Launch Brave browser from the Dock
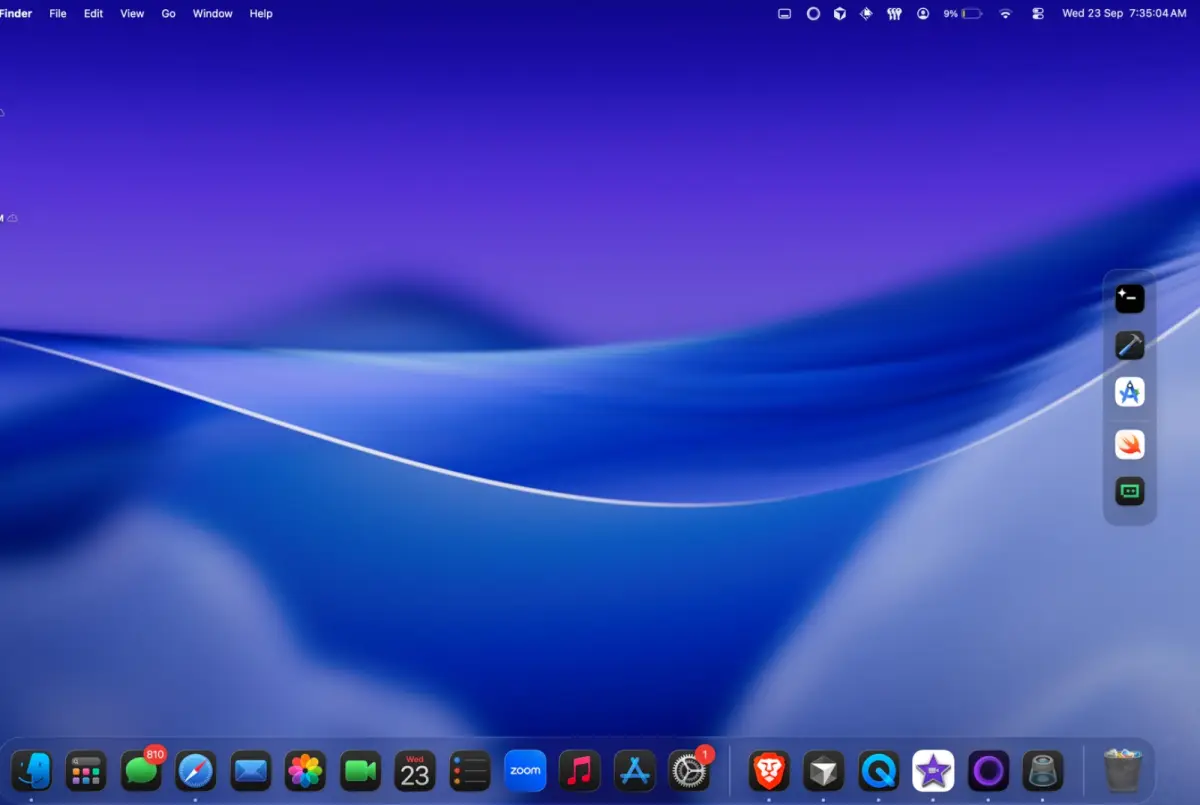 click(x=769, y=771)
